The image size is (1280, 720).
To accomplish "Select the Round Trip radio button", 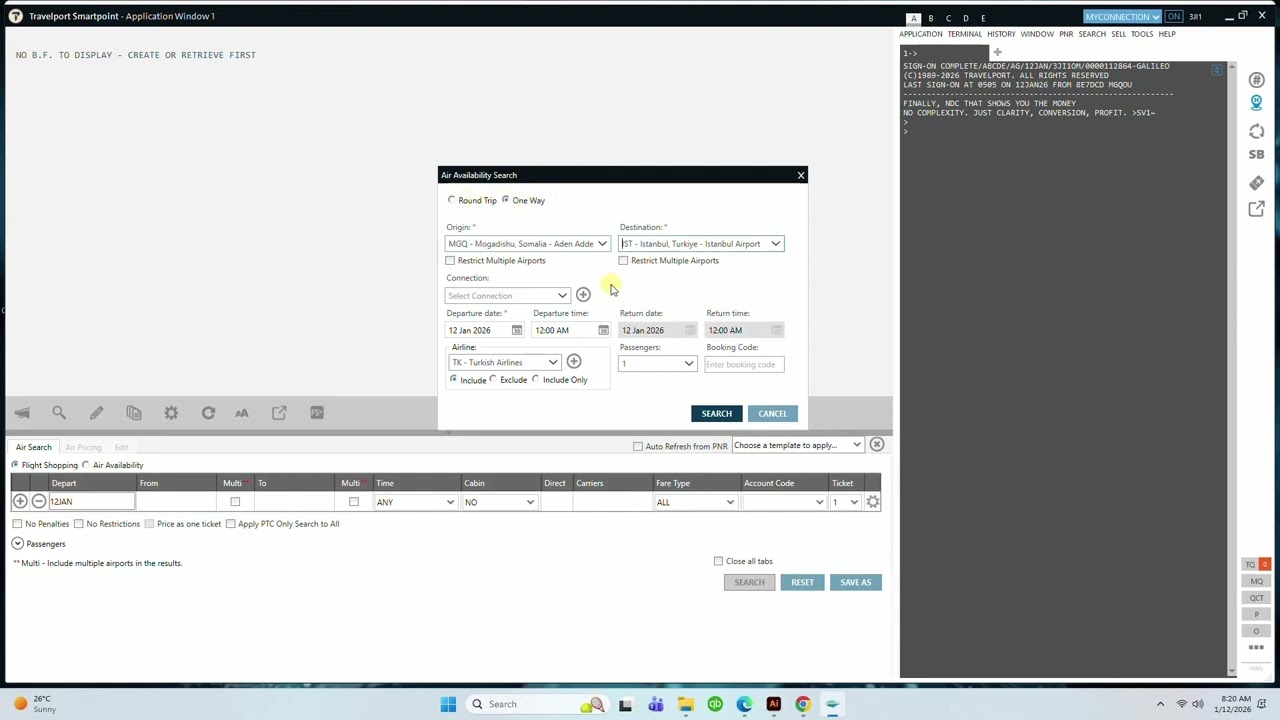I will coord(452,200).
